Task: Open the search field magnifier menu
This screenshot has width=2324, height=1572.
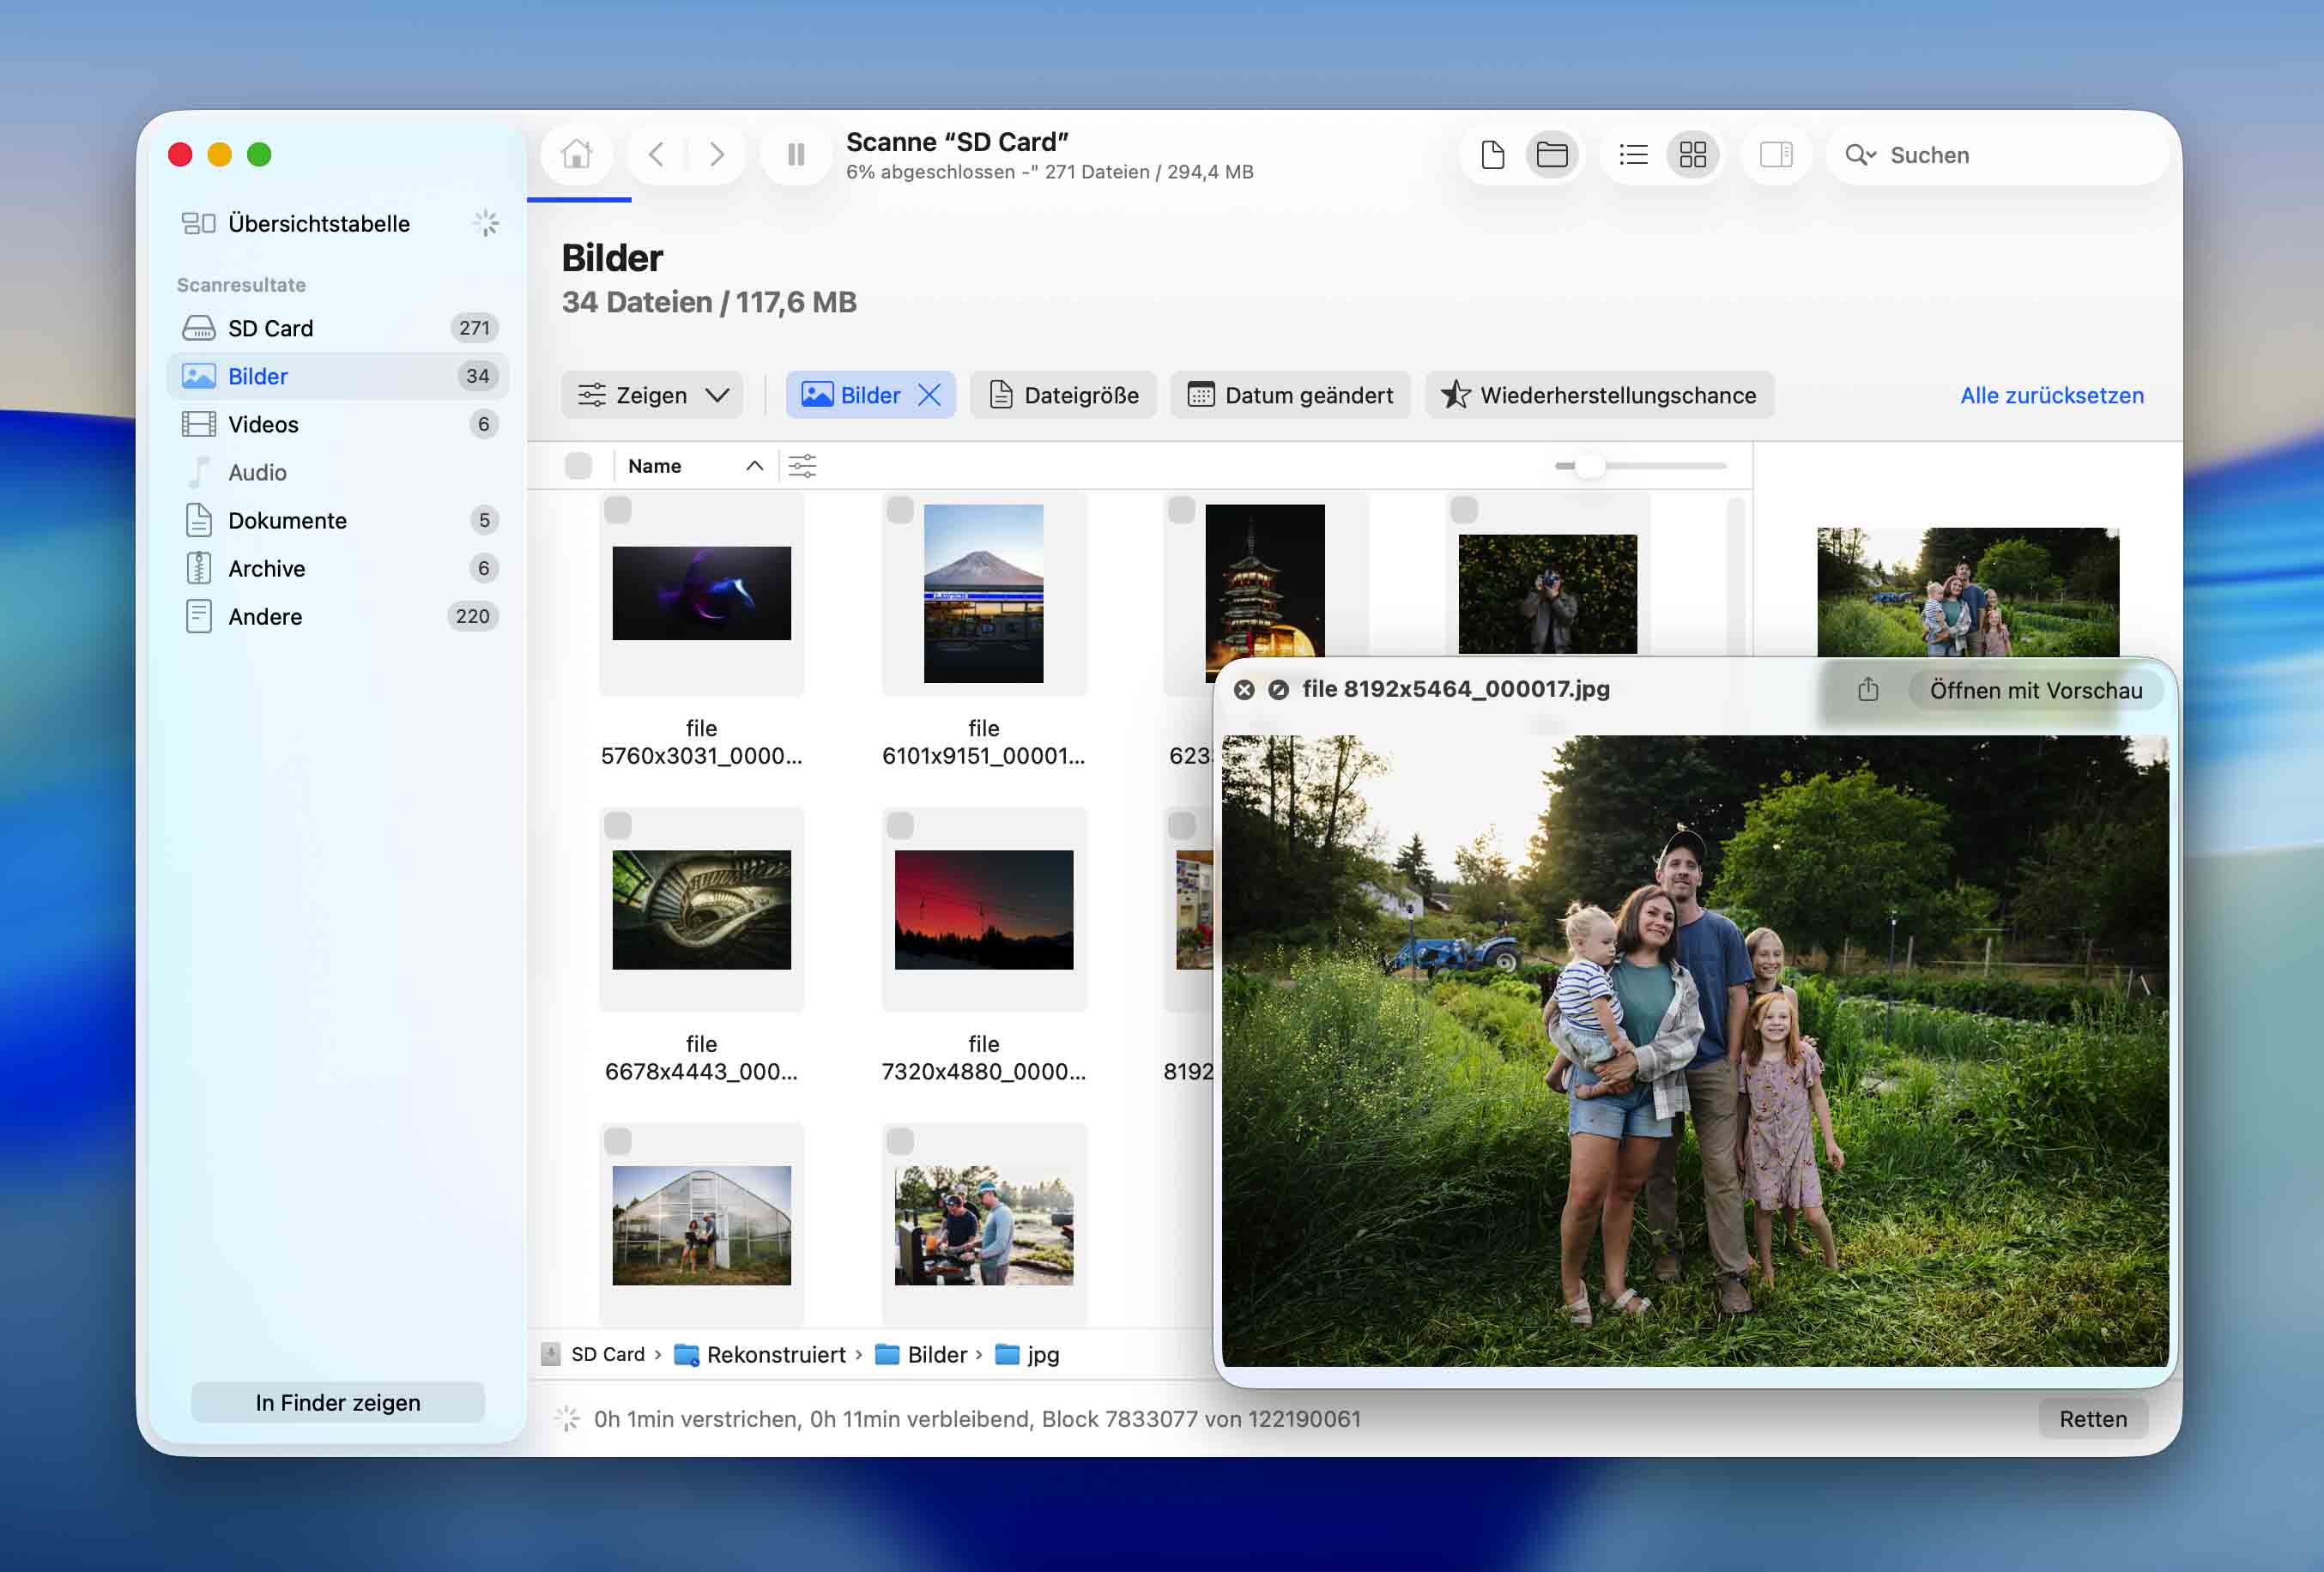Action: pos(1860,155)
